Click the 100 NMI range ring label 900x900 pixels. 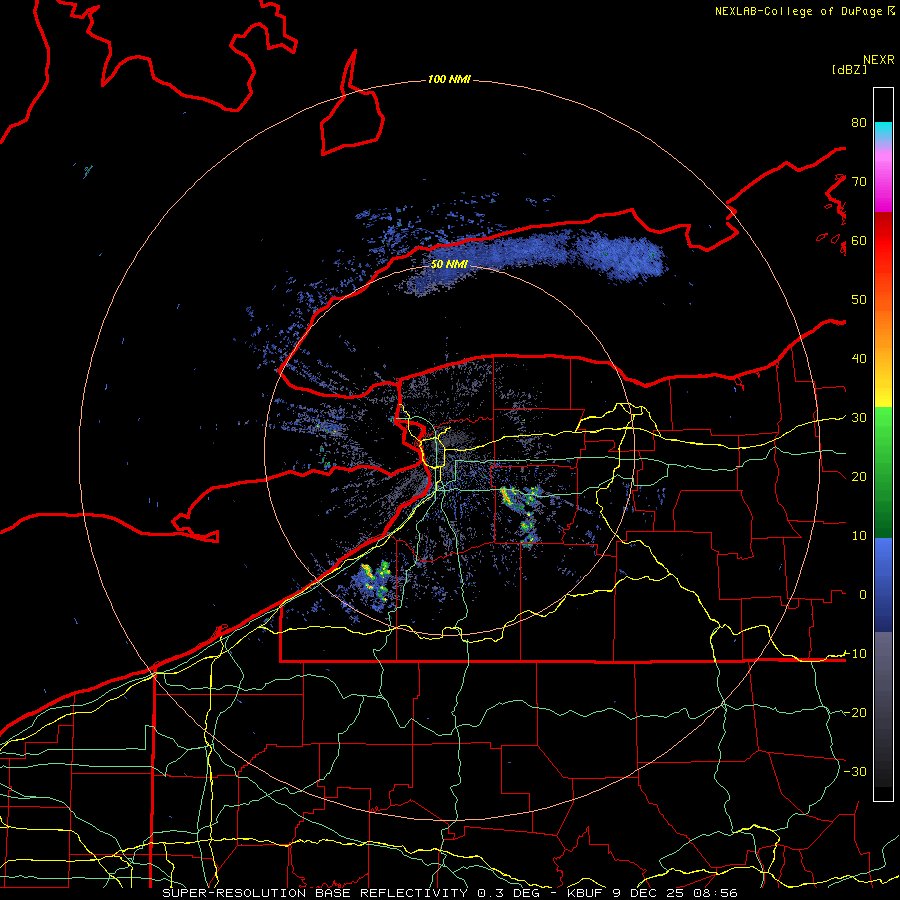449,79
